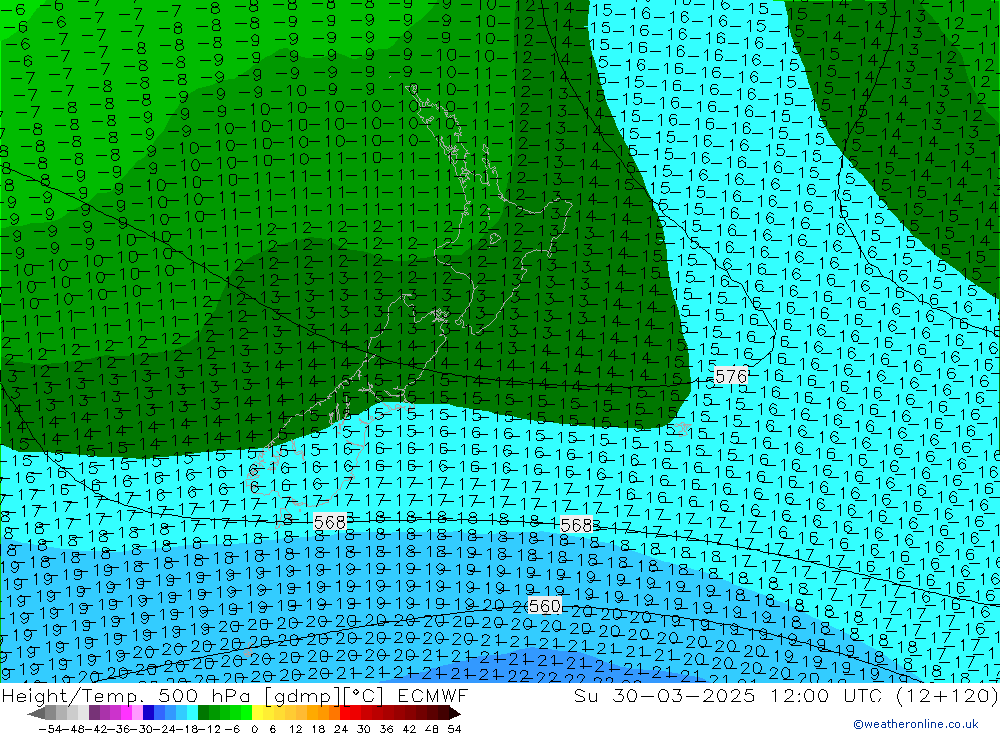Click the right 568 contour label

[576, 525]
